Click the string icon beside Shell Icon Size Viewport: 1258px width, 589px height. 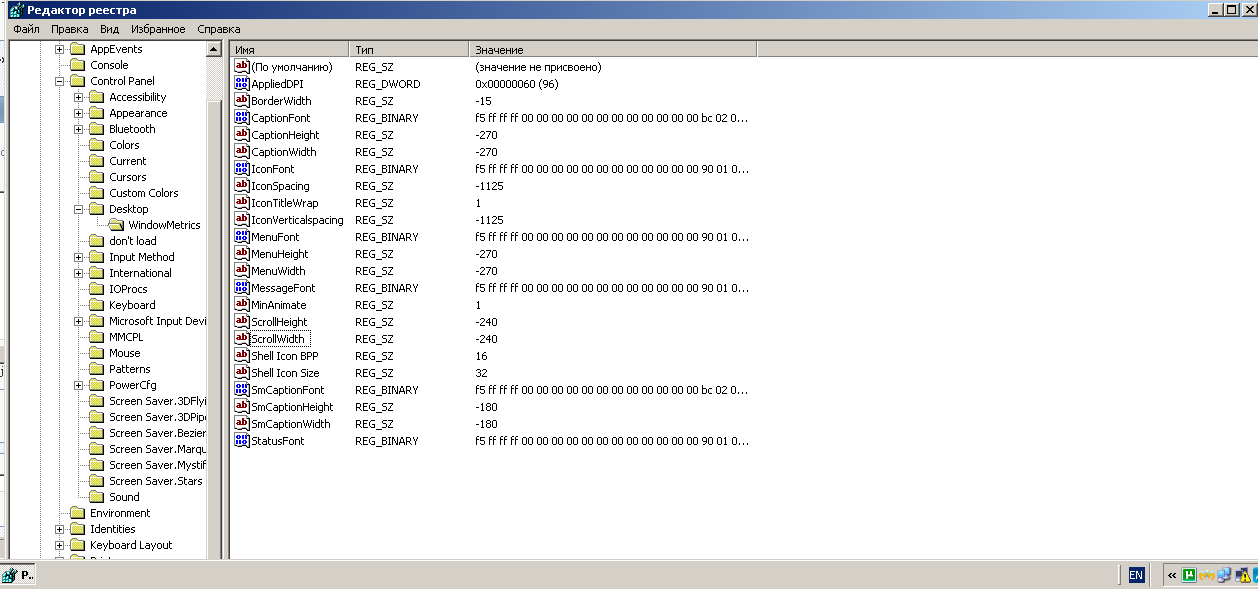tap(241, 373)
